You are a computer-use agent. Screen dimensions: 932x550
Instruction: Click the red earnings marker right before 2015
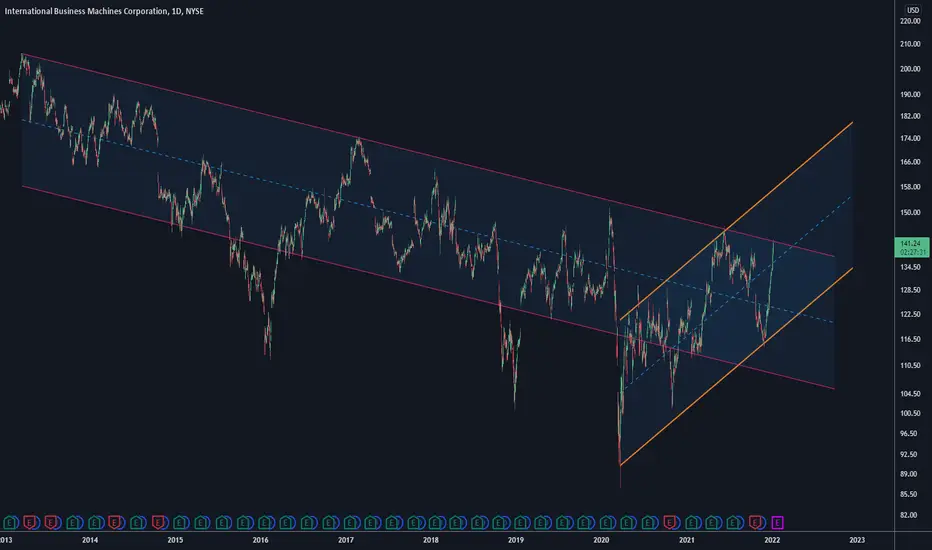[x=158, y=523]
